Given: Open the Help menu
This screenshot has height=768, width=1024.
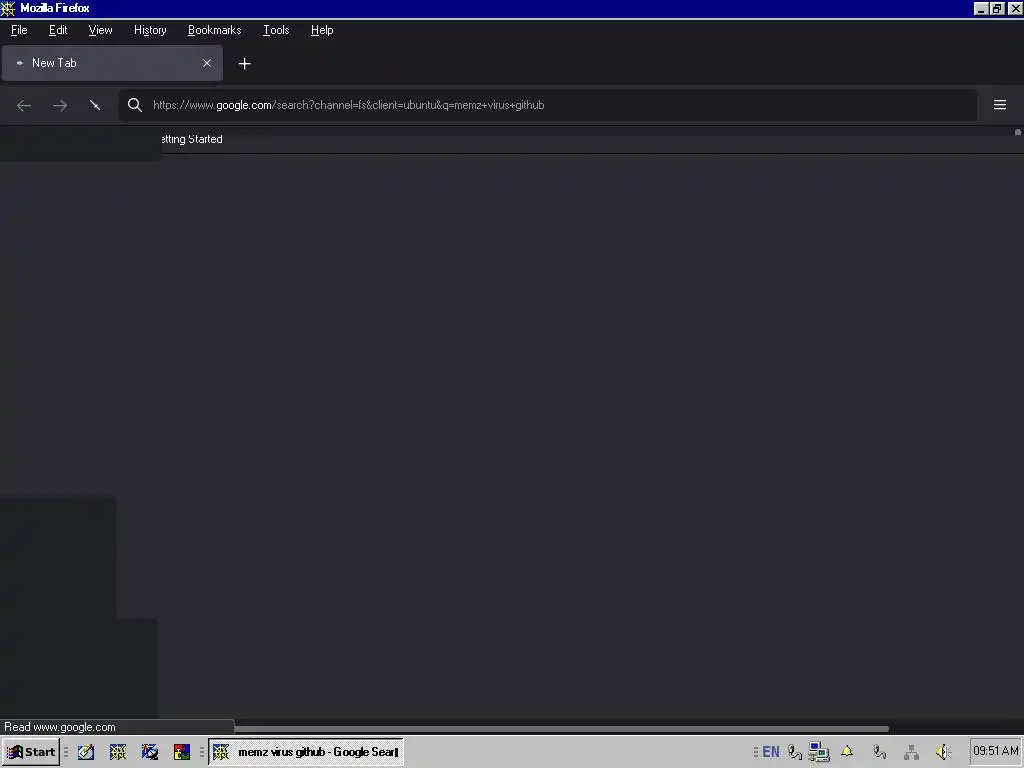Looking at the screenshot, I should [322, 30].
